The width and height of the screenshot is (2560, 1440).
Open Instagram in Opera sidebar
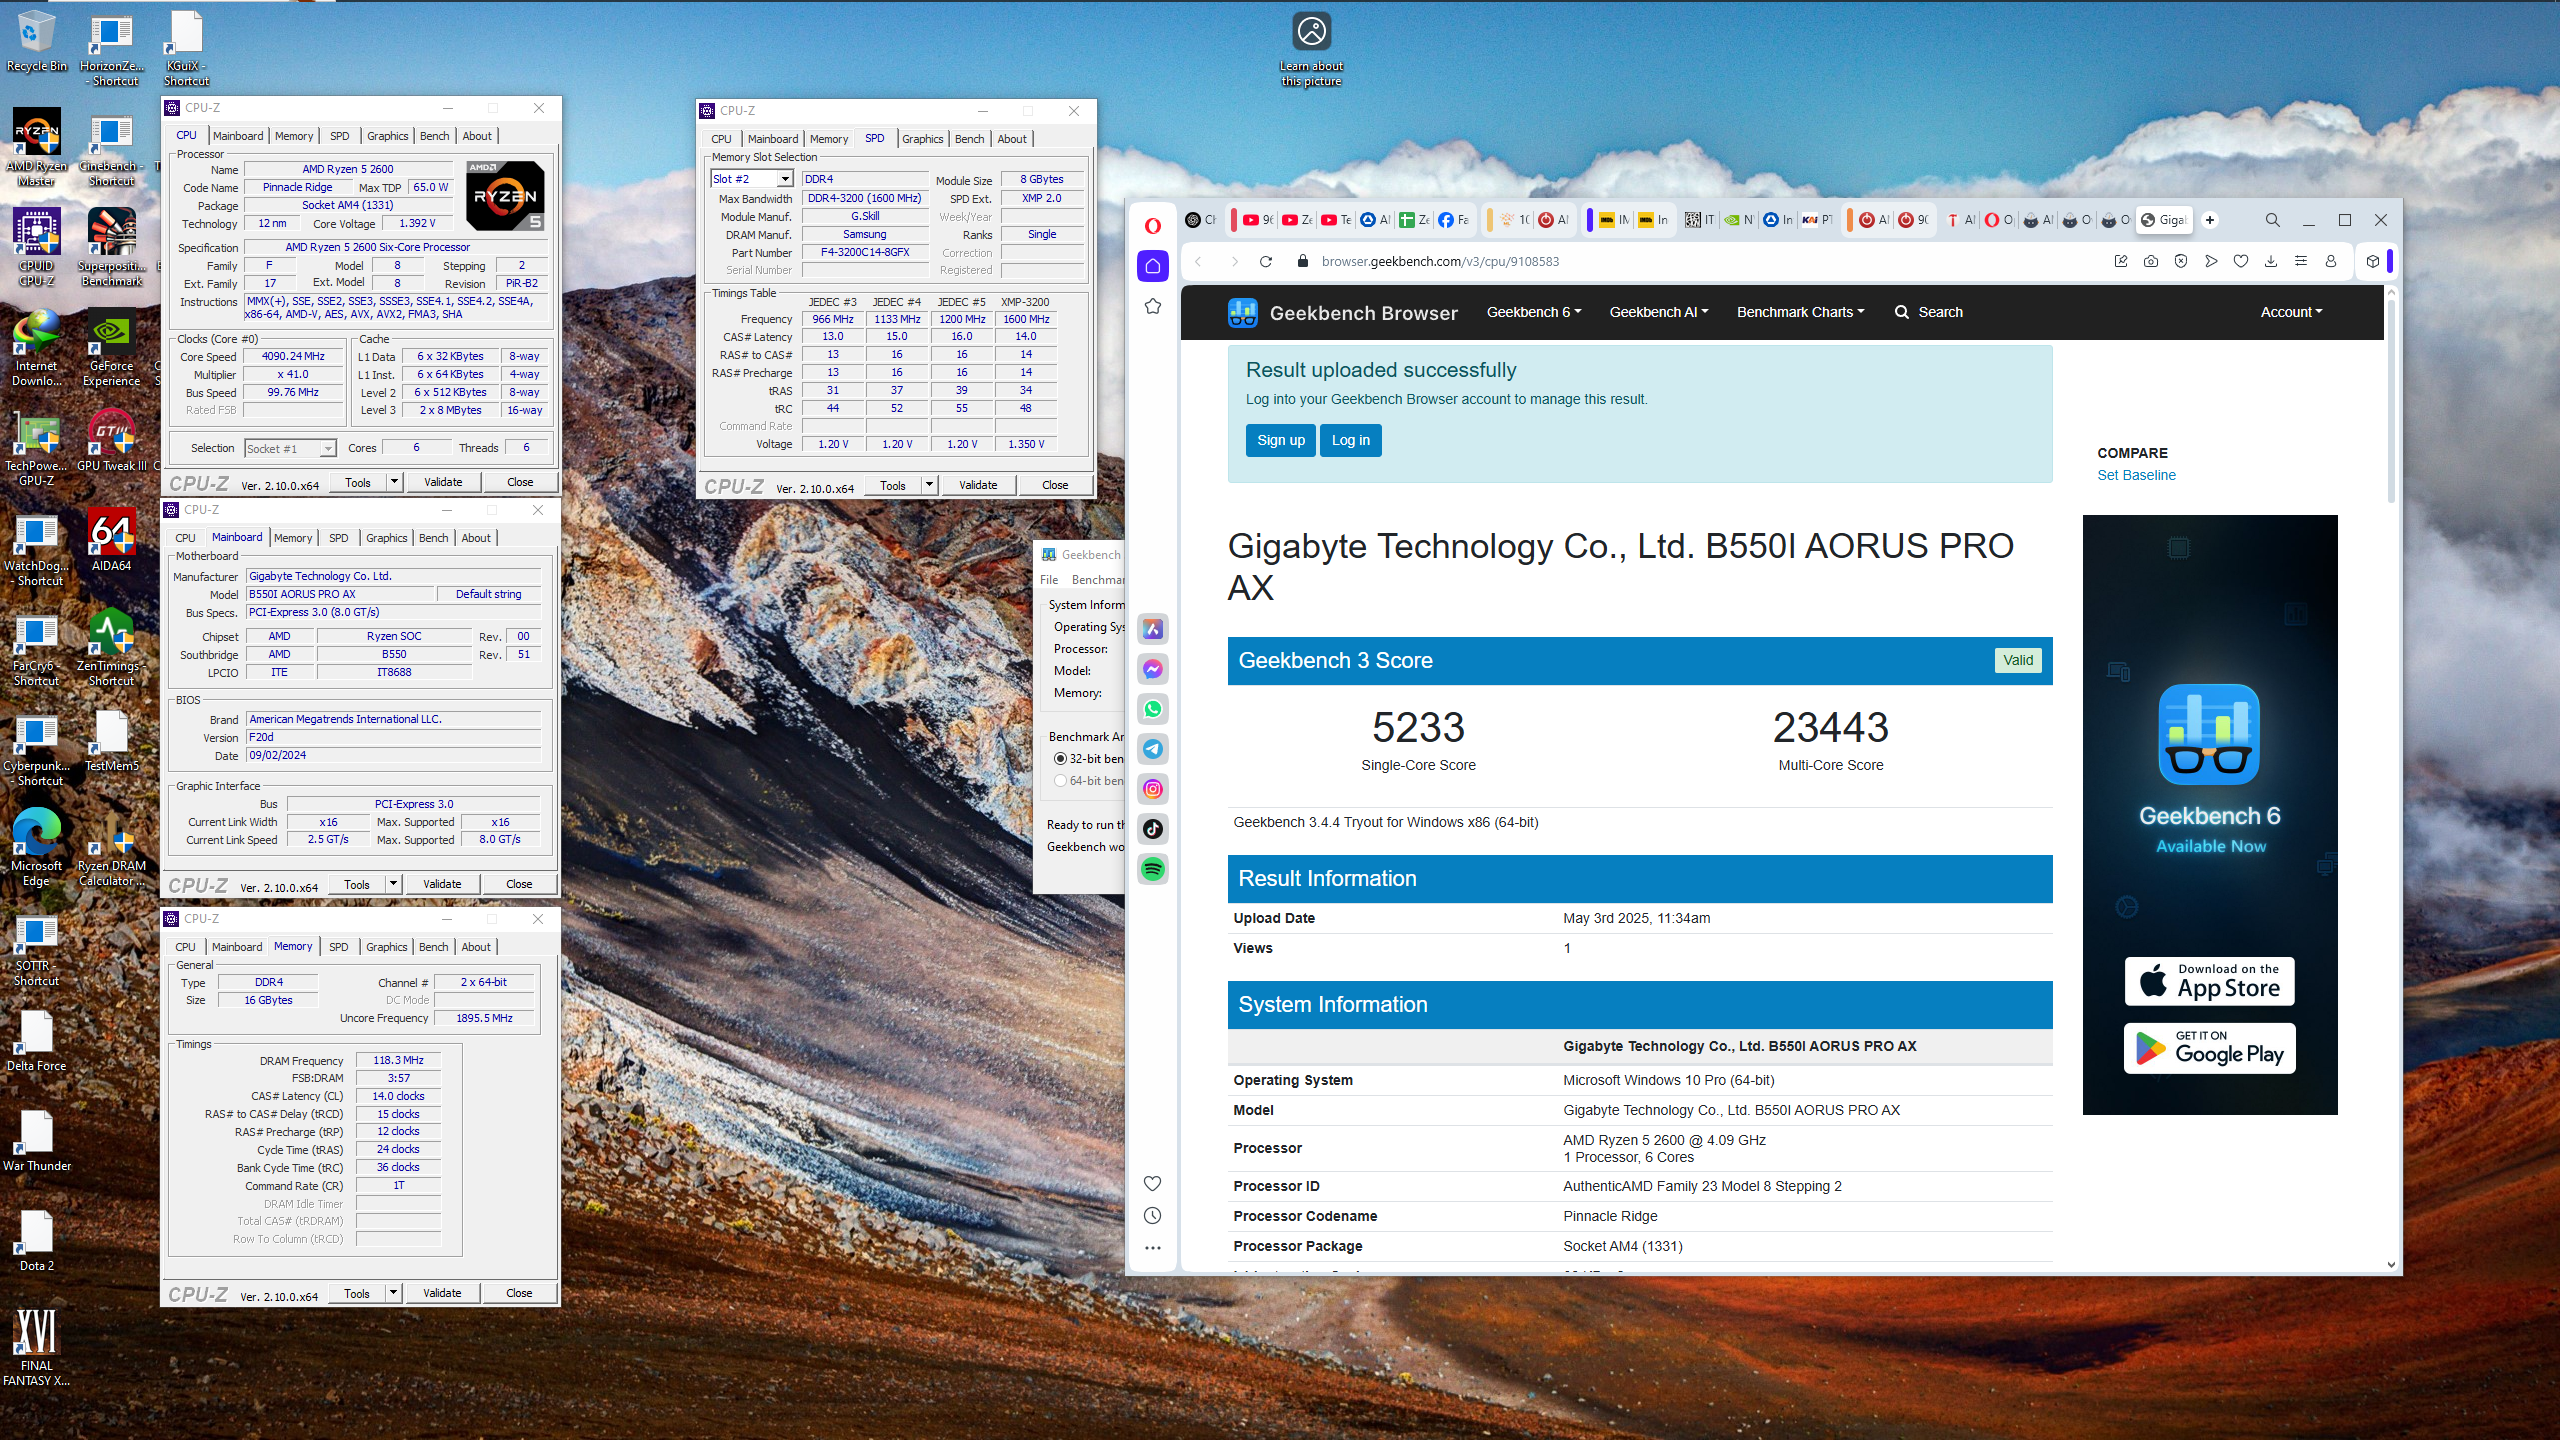[1153, 789]
